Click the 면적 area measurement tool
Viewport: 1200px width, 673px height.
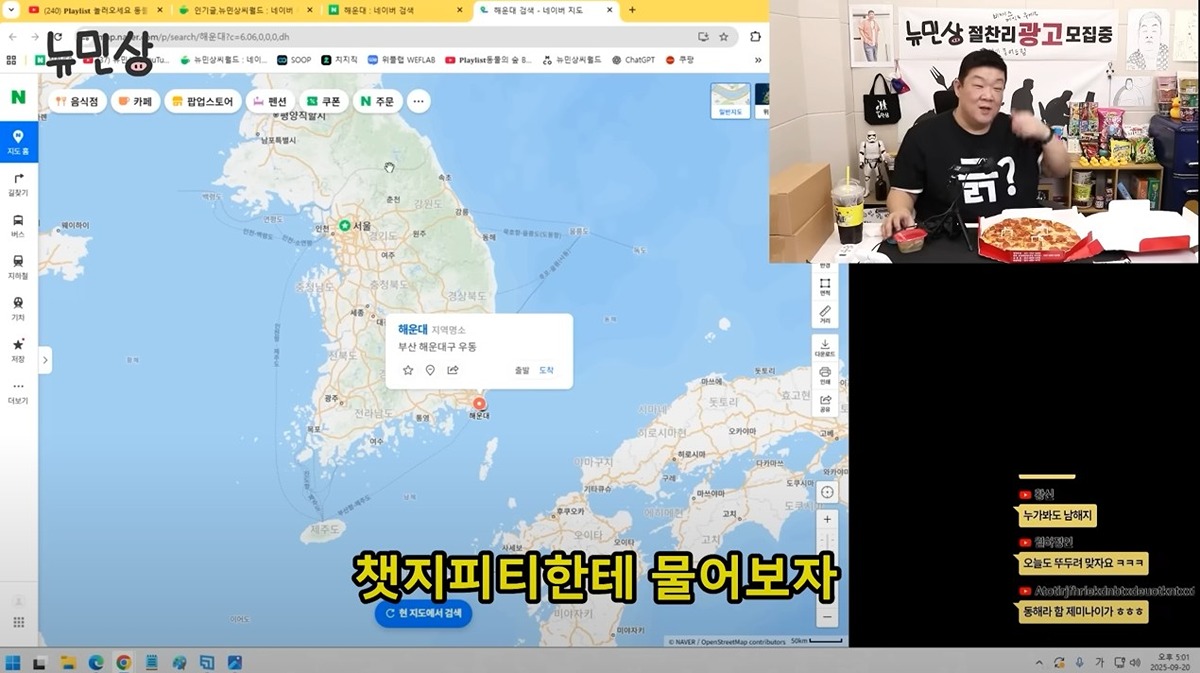tap(825, 286)
